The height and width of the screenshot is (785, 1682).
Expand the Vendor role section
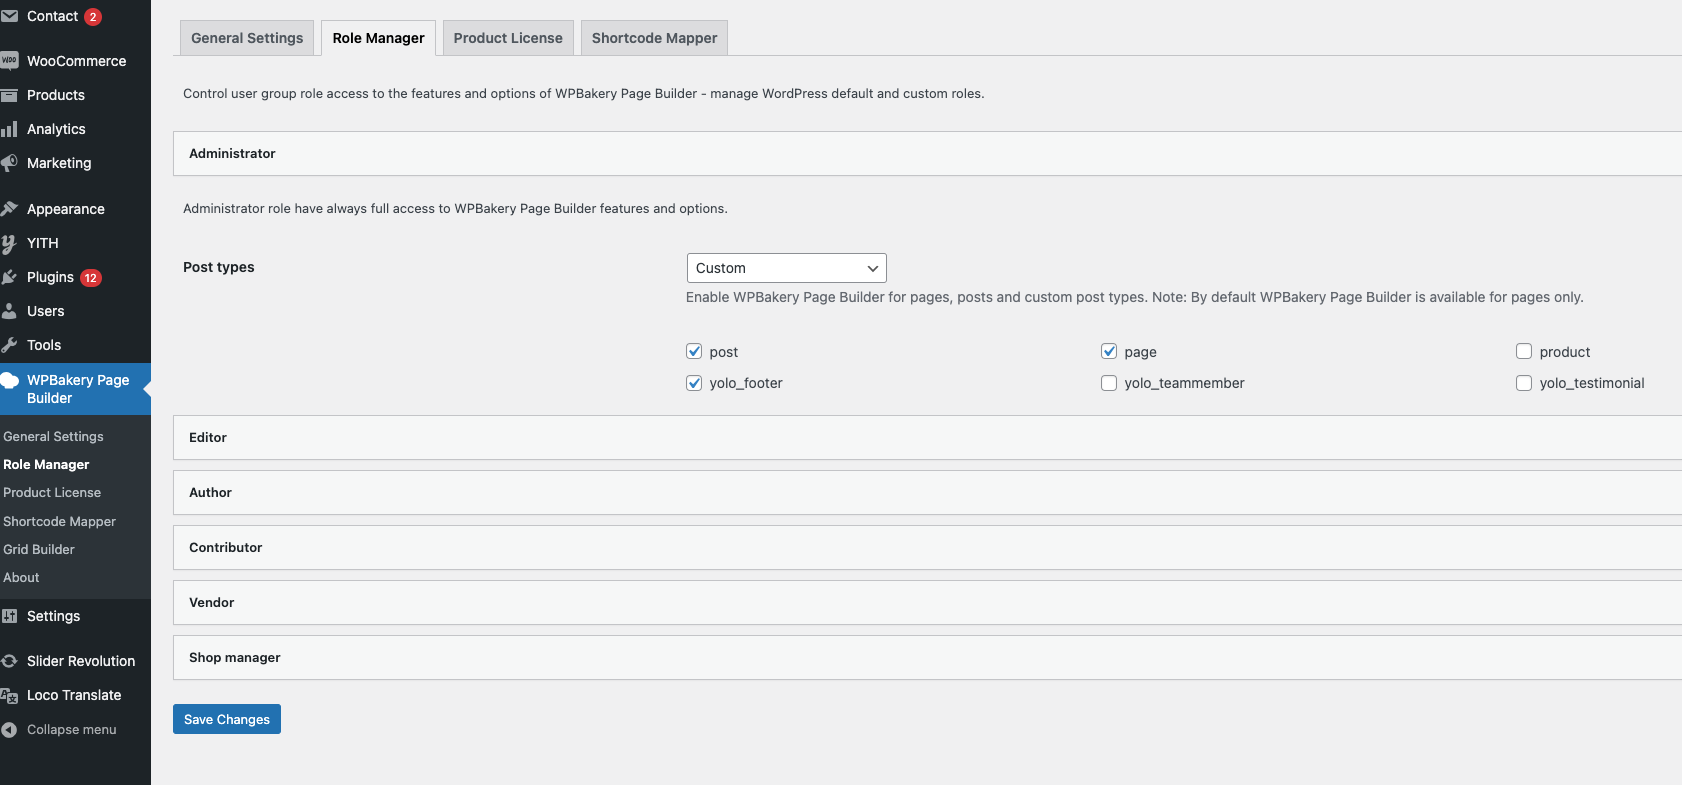[x=927, y=602]
